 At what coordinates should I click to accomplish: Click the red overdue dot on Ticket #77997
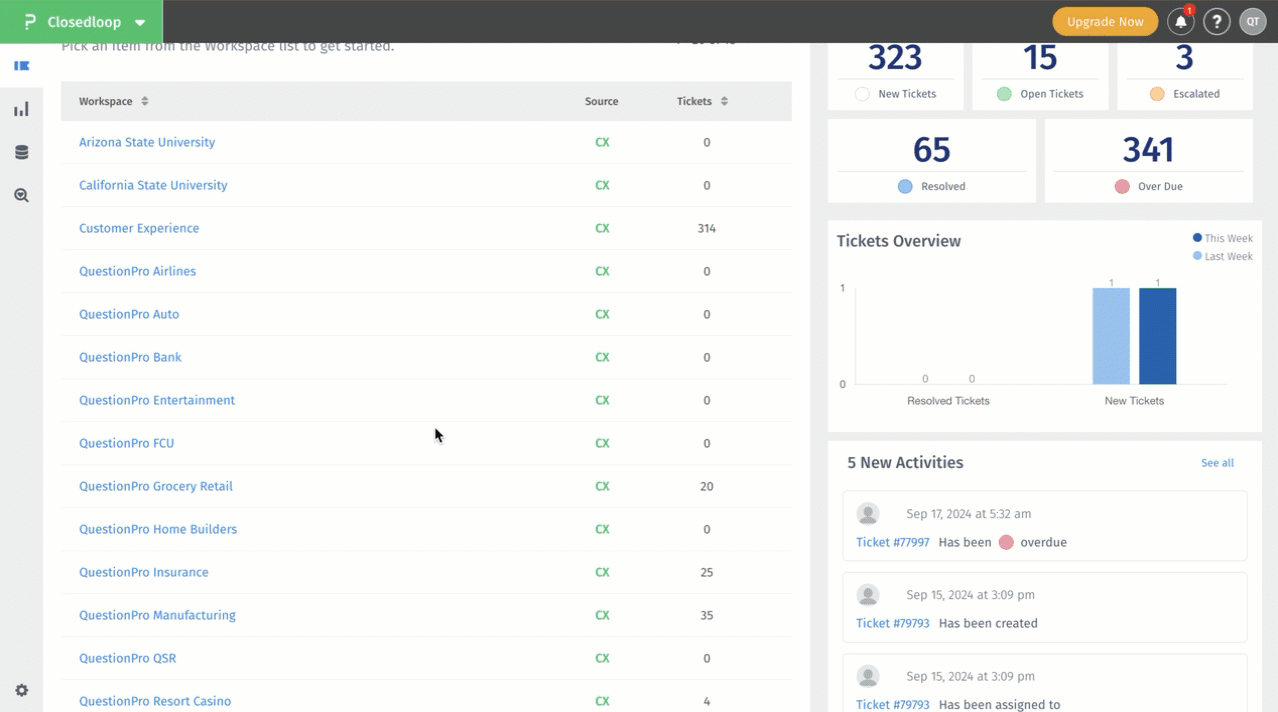[1006, 542]
